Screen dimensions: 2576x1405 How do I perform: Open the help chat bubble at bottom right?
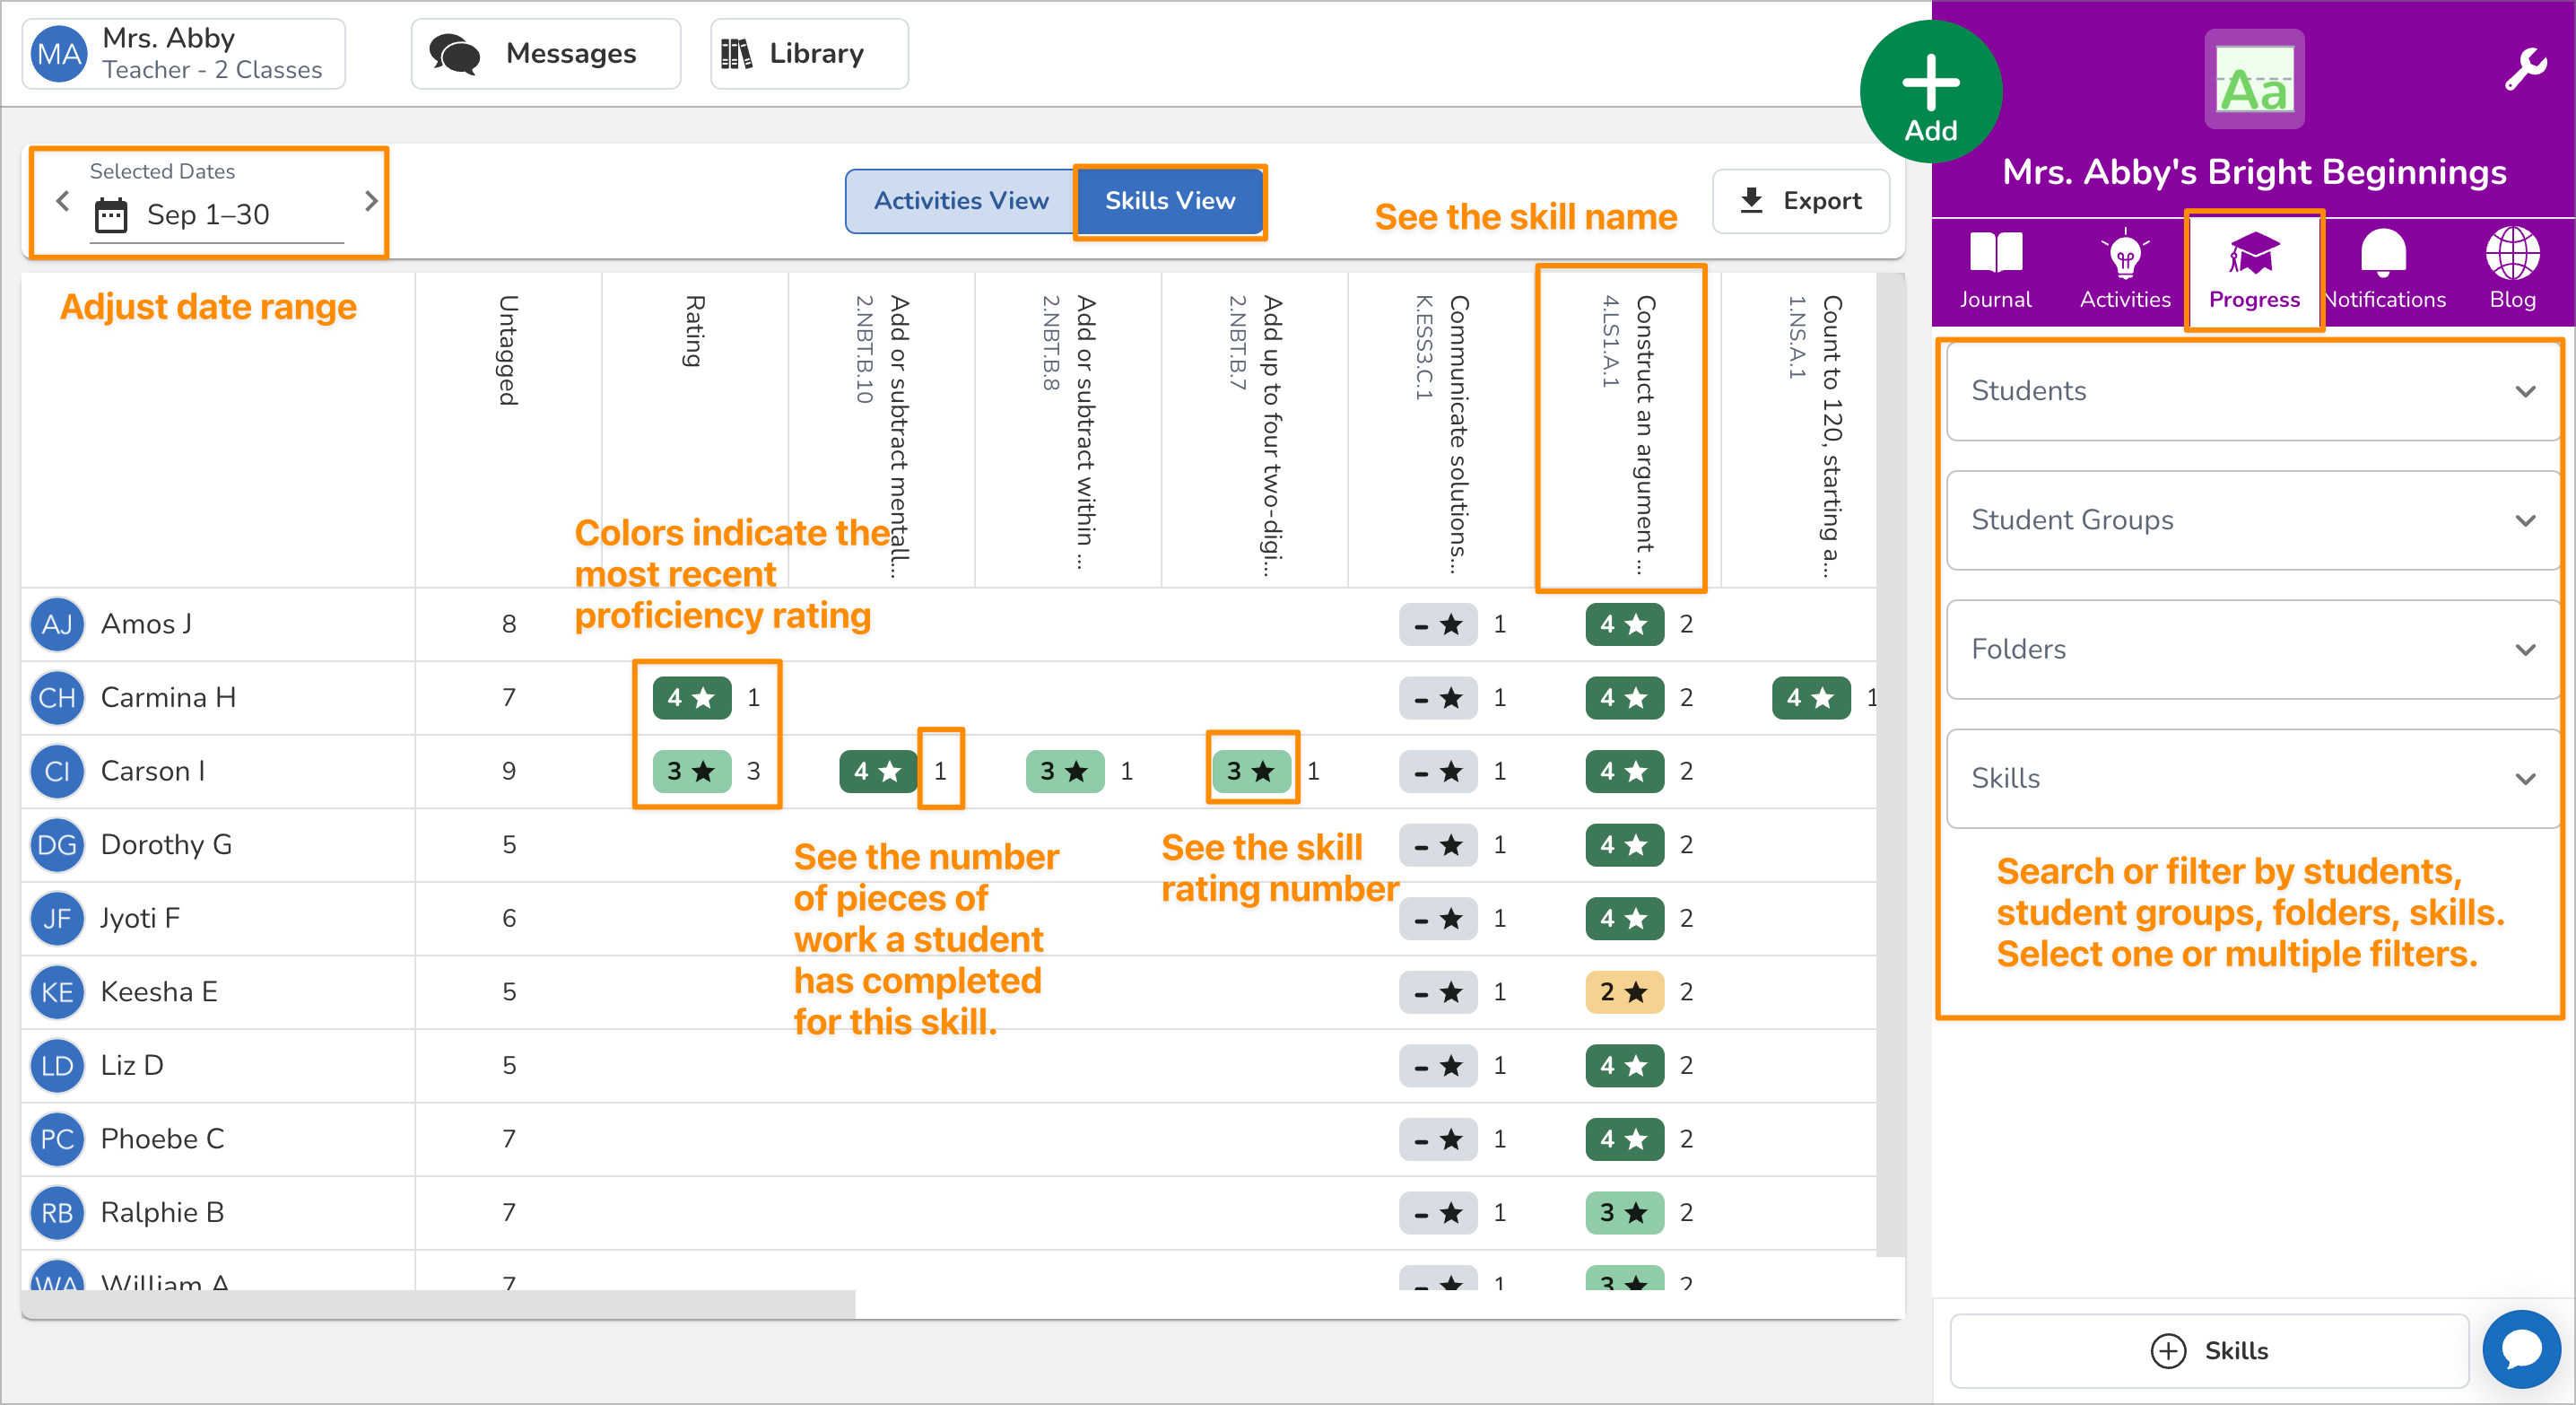[x=2521, y=1349]
